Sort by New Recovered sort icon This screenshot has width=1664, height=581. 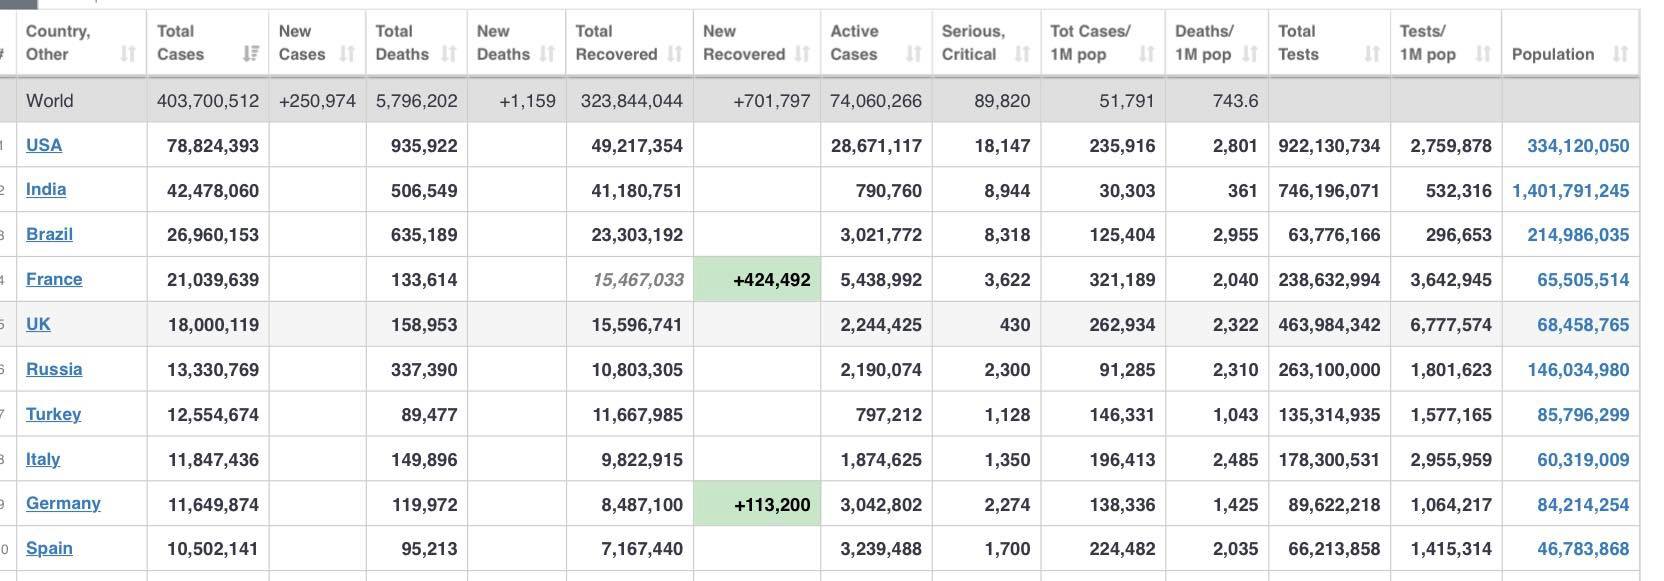tap(802, 54)
